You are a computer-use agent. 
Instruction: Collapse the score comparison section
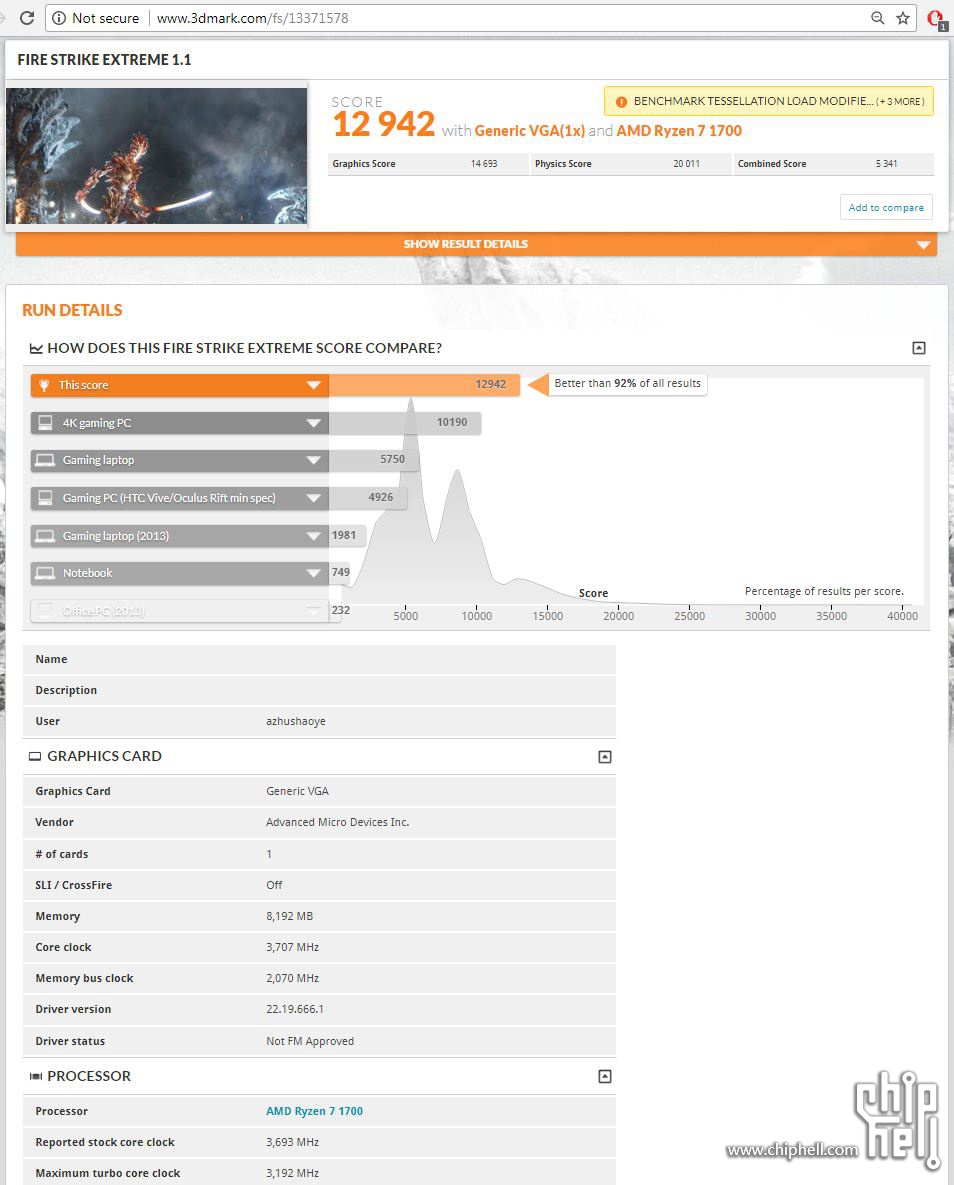(918, 348)
